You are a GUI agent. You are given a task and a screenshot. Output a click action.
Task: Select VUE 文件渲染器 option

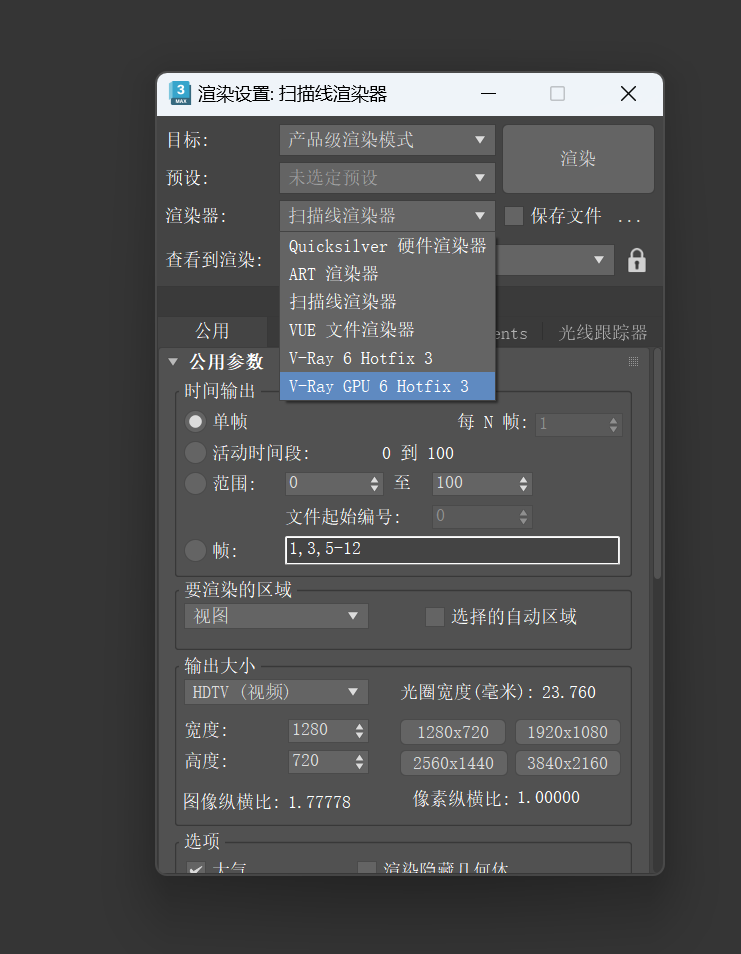(x=388, y=330)
